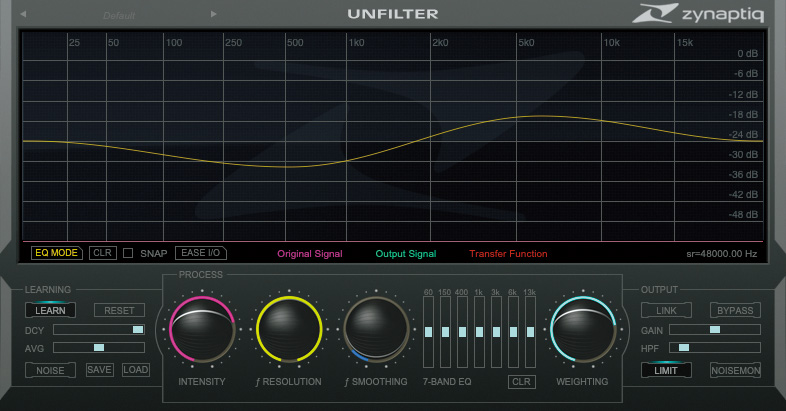Toggle Transfer Function display
This screenshot has width=786, height=411.
tap(508, 254)
